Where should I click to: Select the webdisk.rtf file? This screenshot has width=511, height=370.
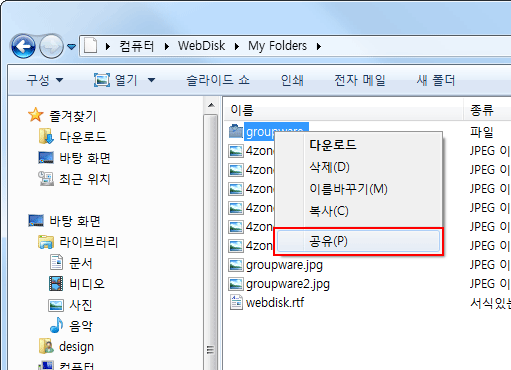pyautogui.click(x=275, y=303)
